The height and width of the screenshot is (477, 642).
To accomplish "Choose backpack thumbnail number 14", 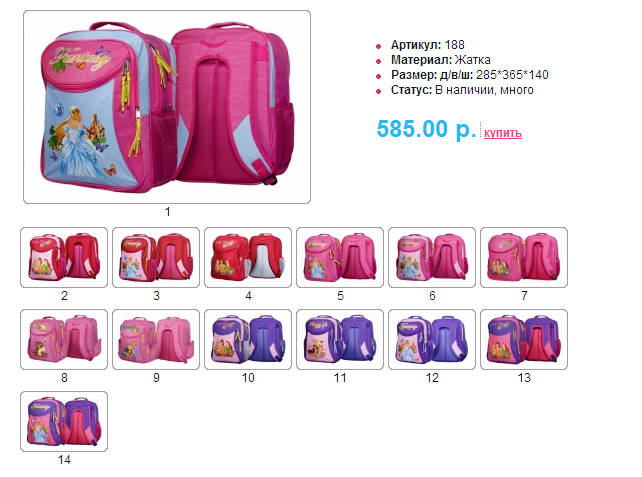I will [64, 421].
